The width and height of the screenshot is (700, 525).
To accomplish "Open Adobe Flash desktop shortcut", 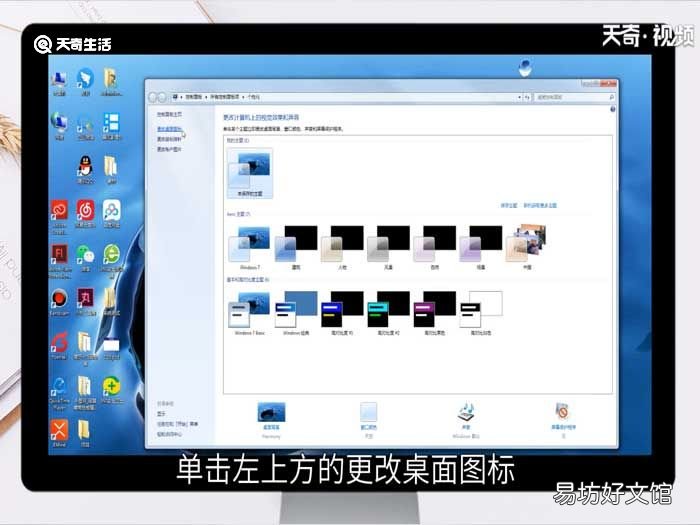I will 60,261.
